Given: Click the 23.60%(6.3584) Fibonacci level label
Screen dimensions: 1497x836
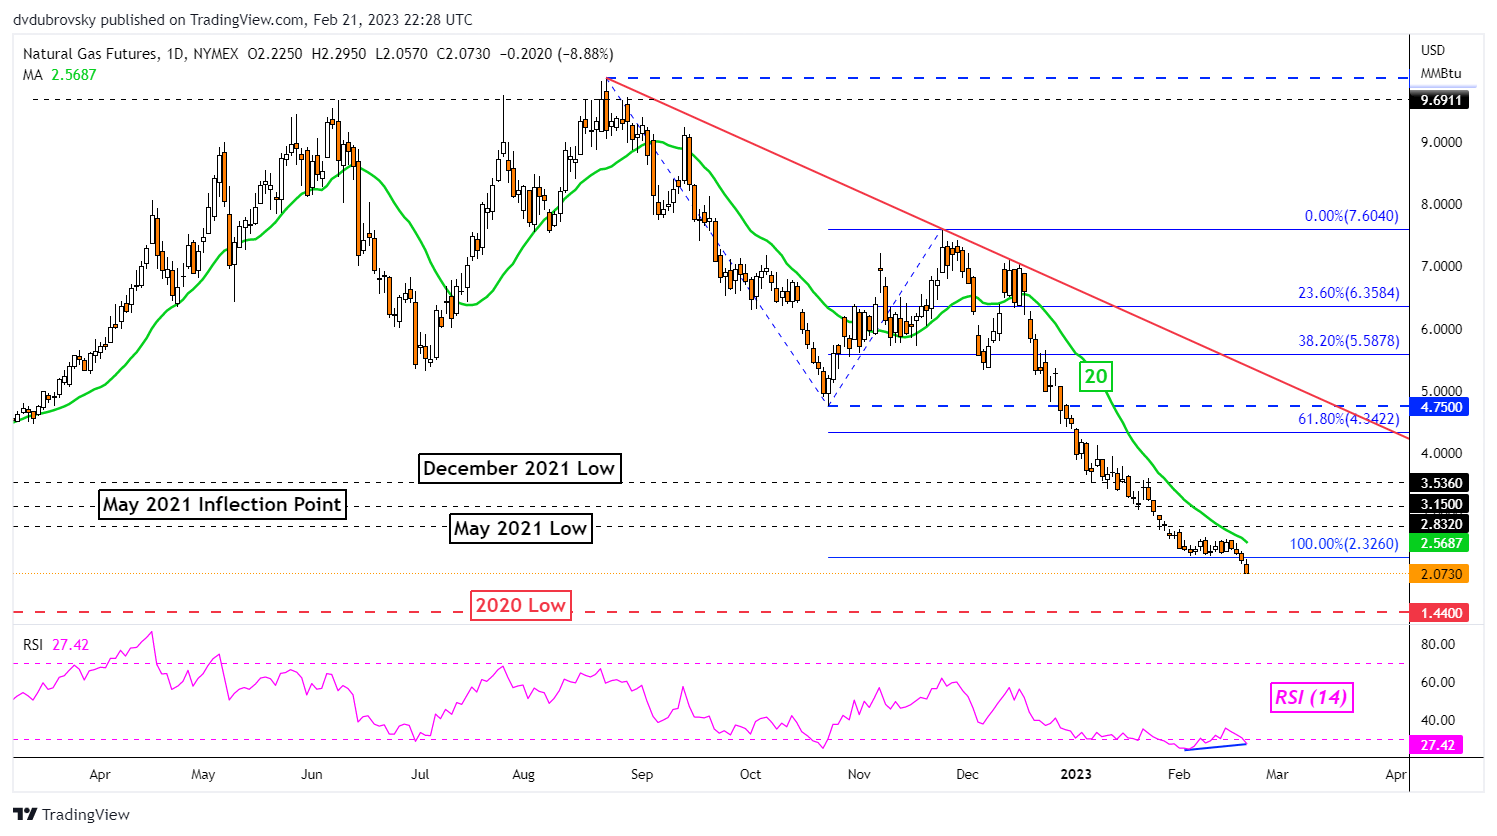Looking at the screenshot, I should (x=1348, y=294).
